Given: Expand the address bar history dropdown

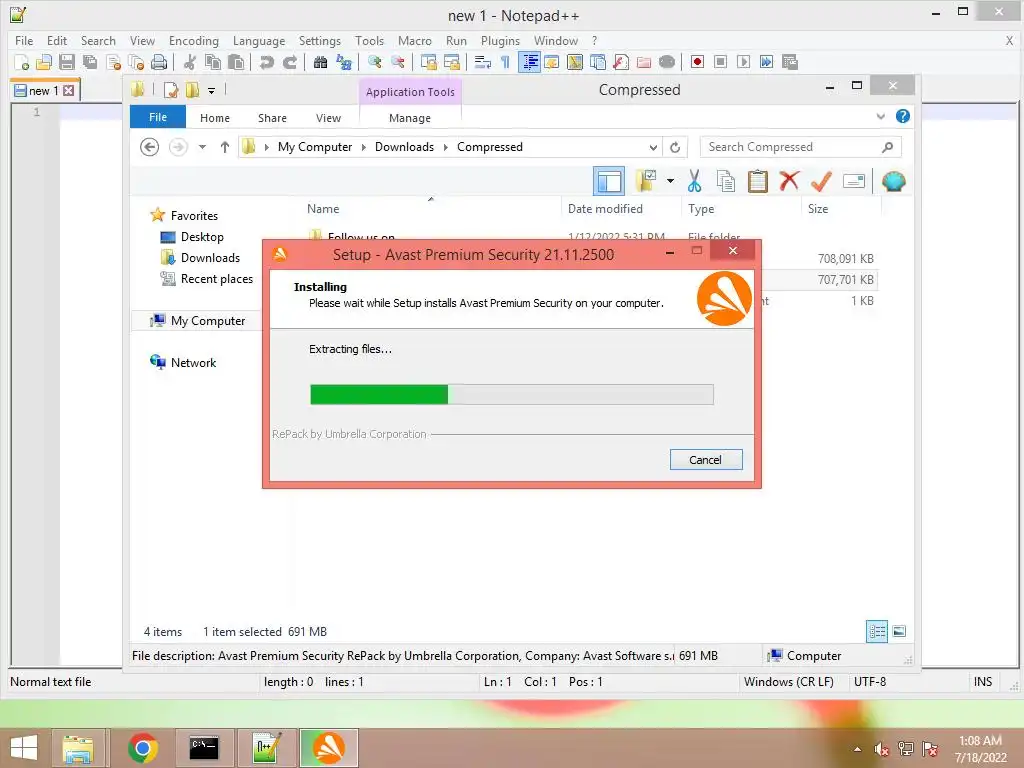Looking at the screenshot, I should coord(652,147).
